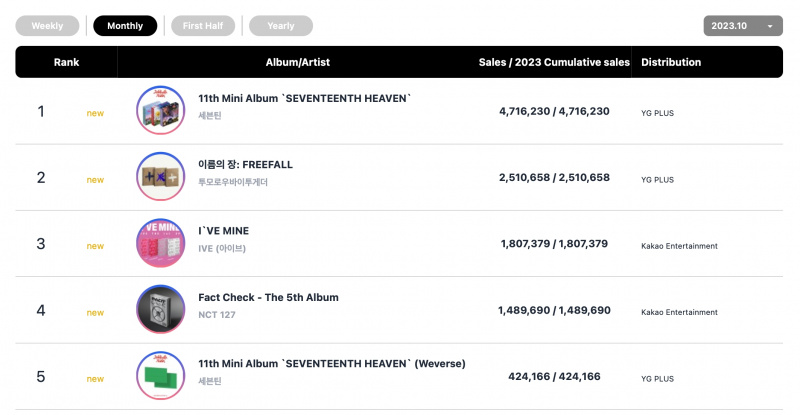Viewport: 800px width, 415px height.
Task: Click the Rank column header
Action: [x=66, y=62]
